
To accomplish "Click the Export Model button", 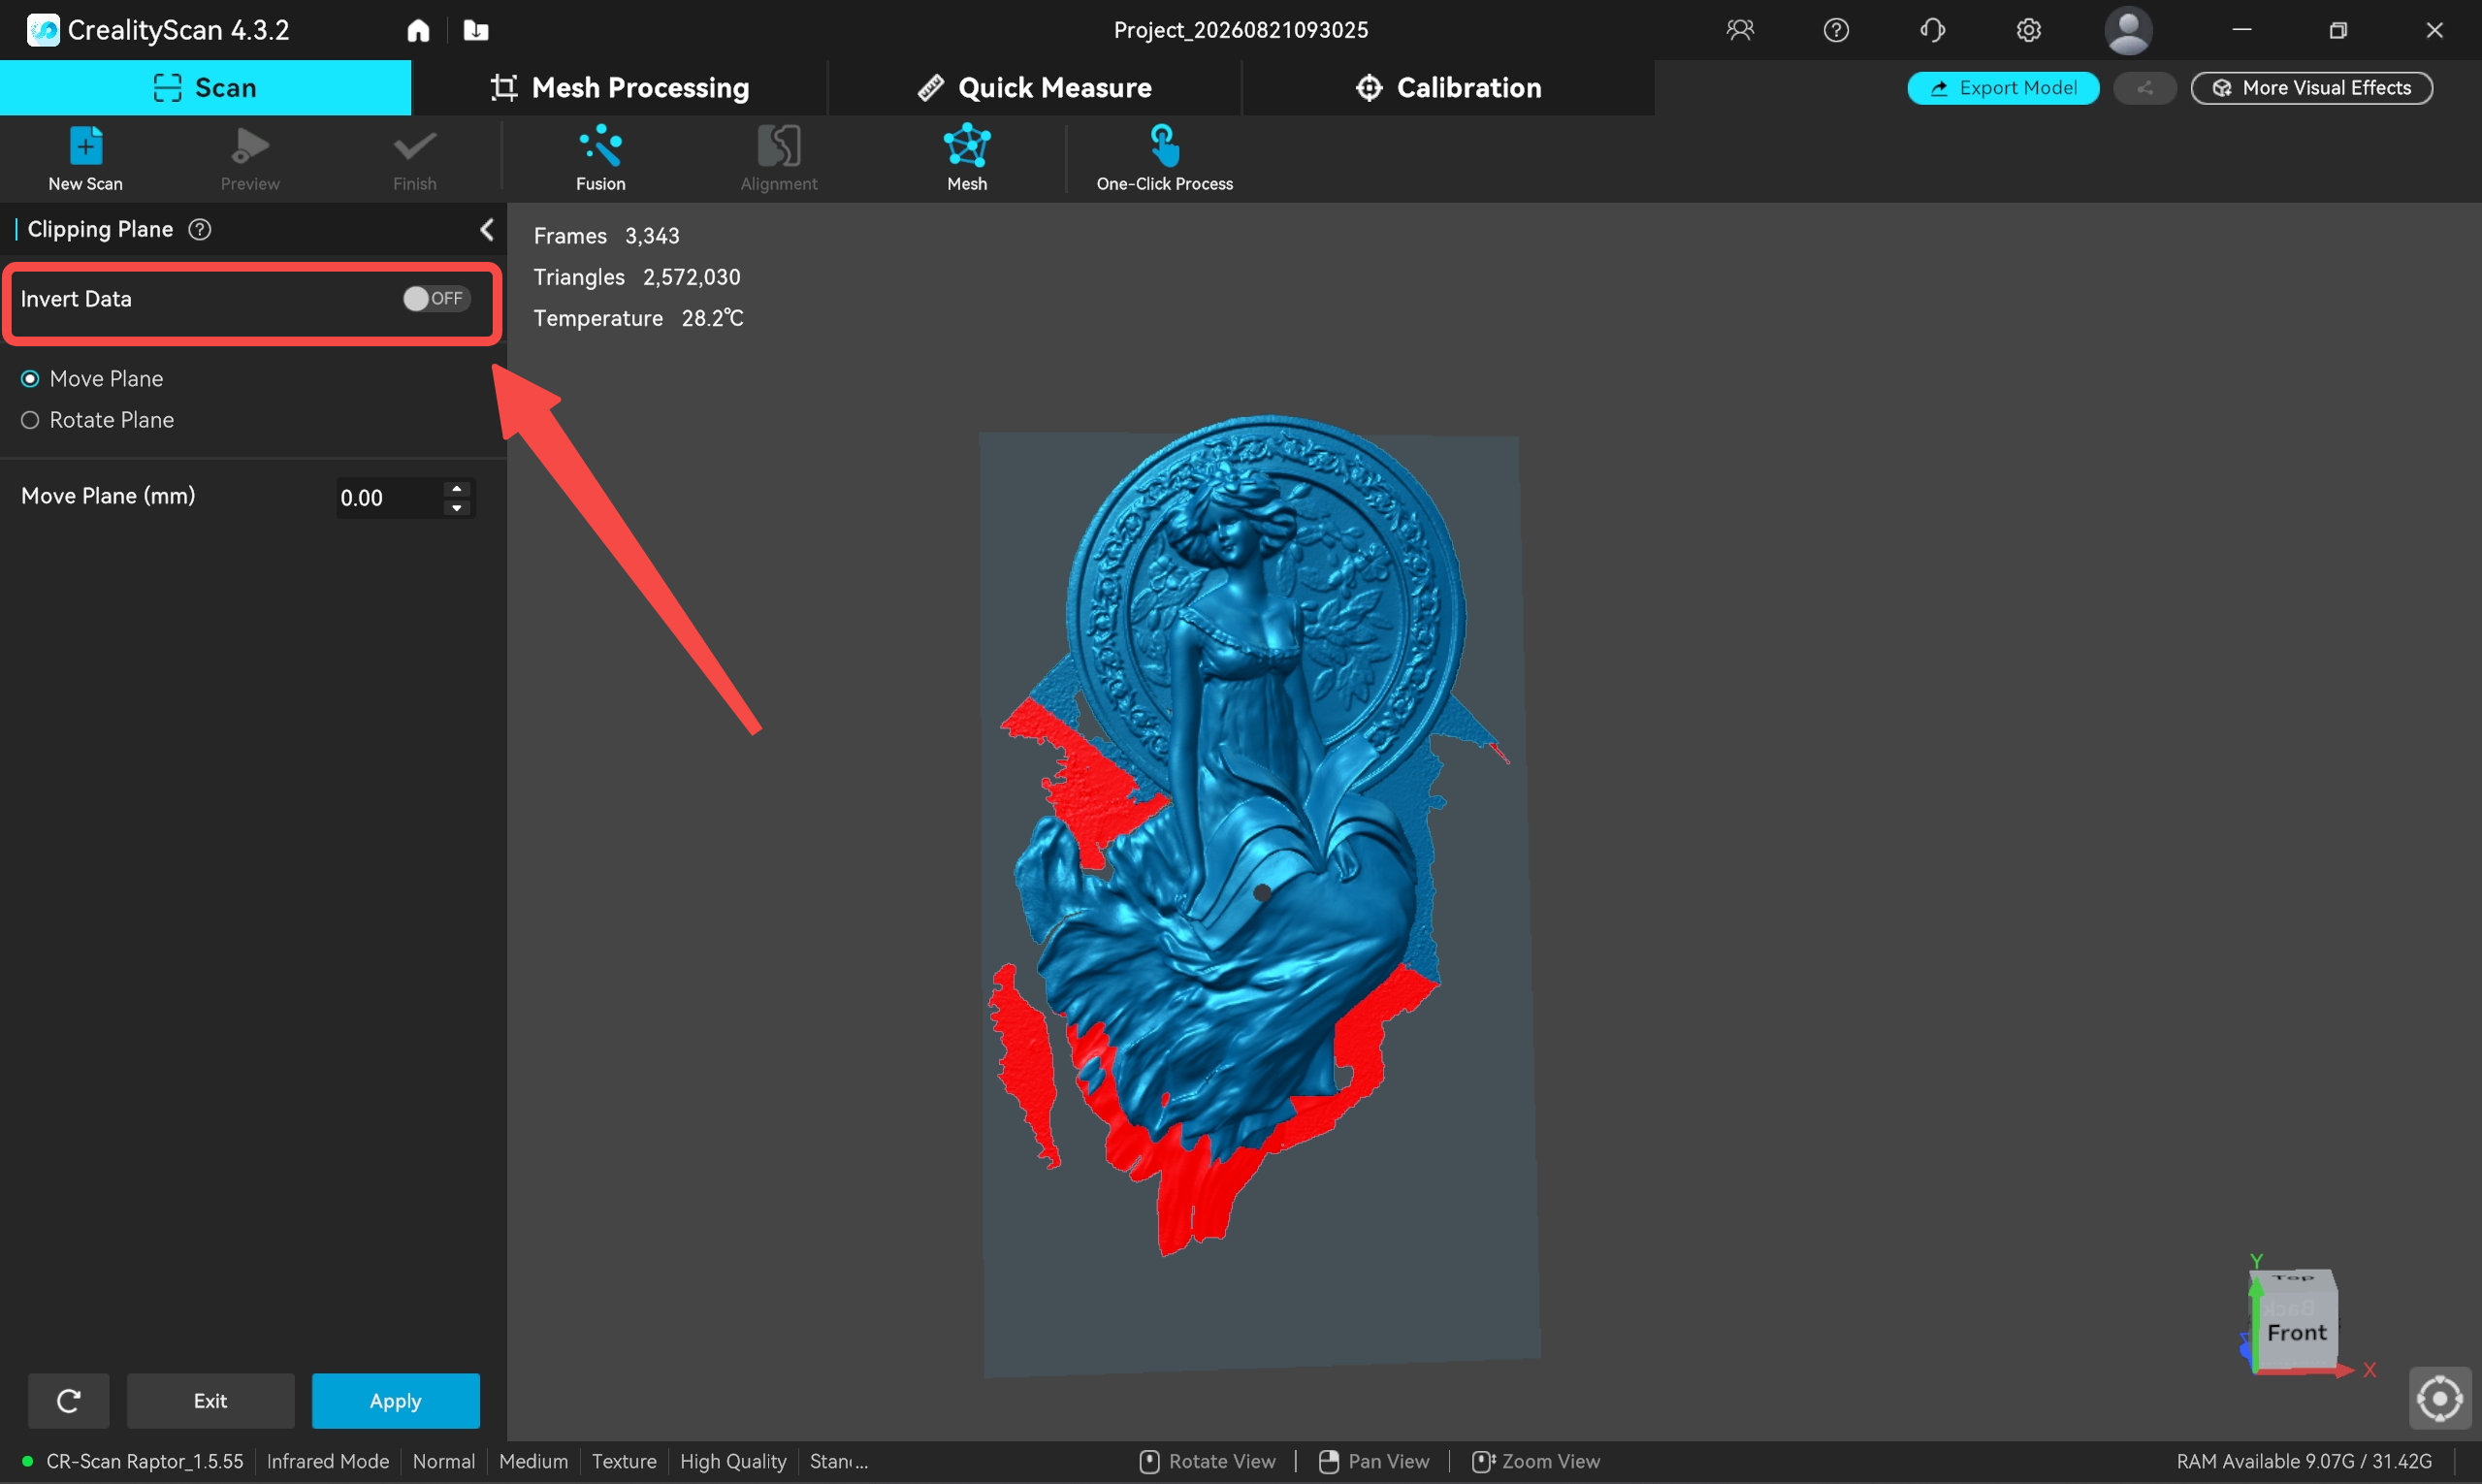I will 2003,88.
